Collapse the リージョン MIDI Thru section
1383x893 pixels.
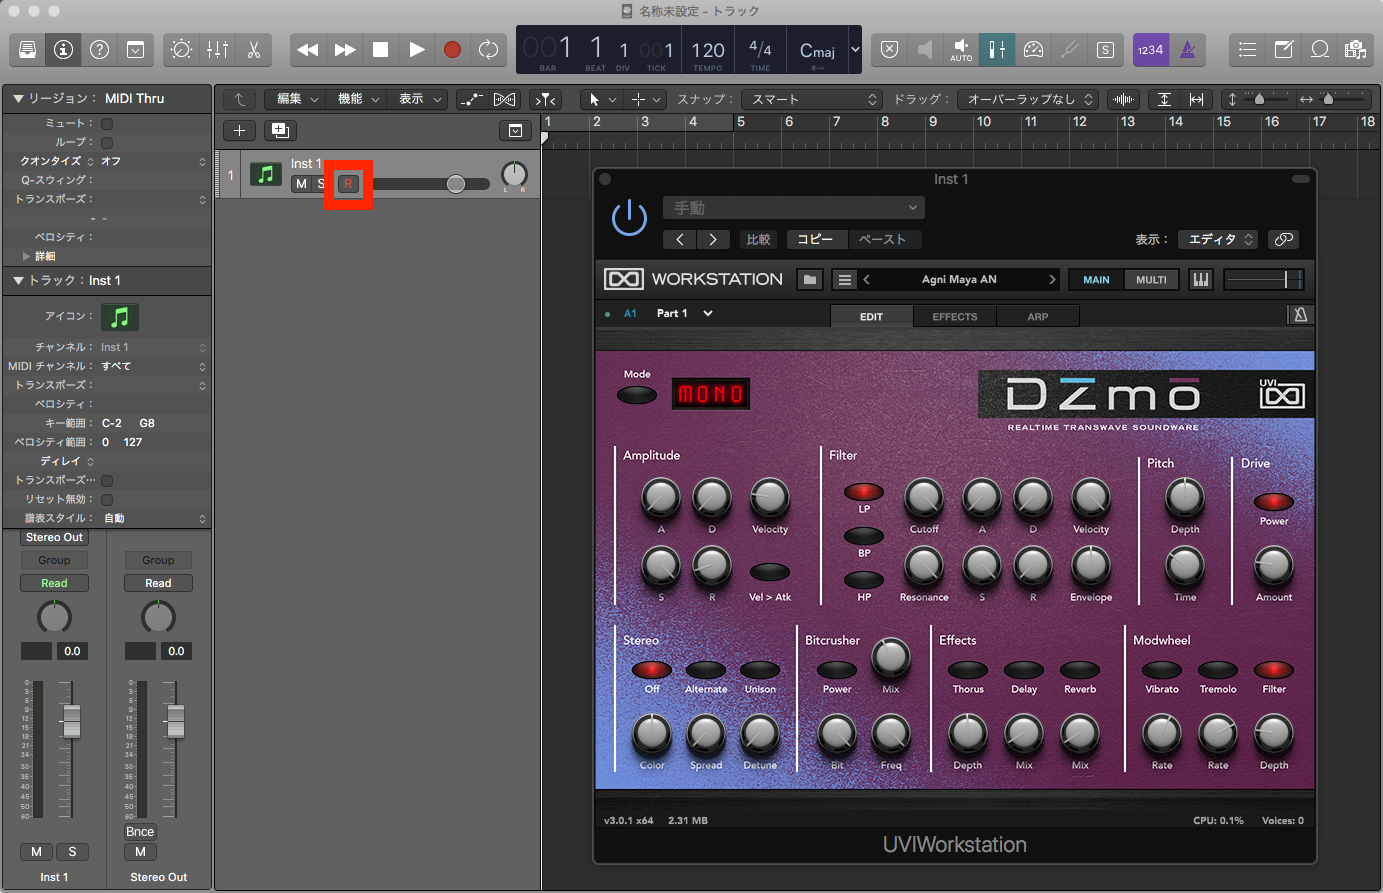pyautogui.click(x=17, y=98)
